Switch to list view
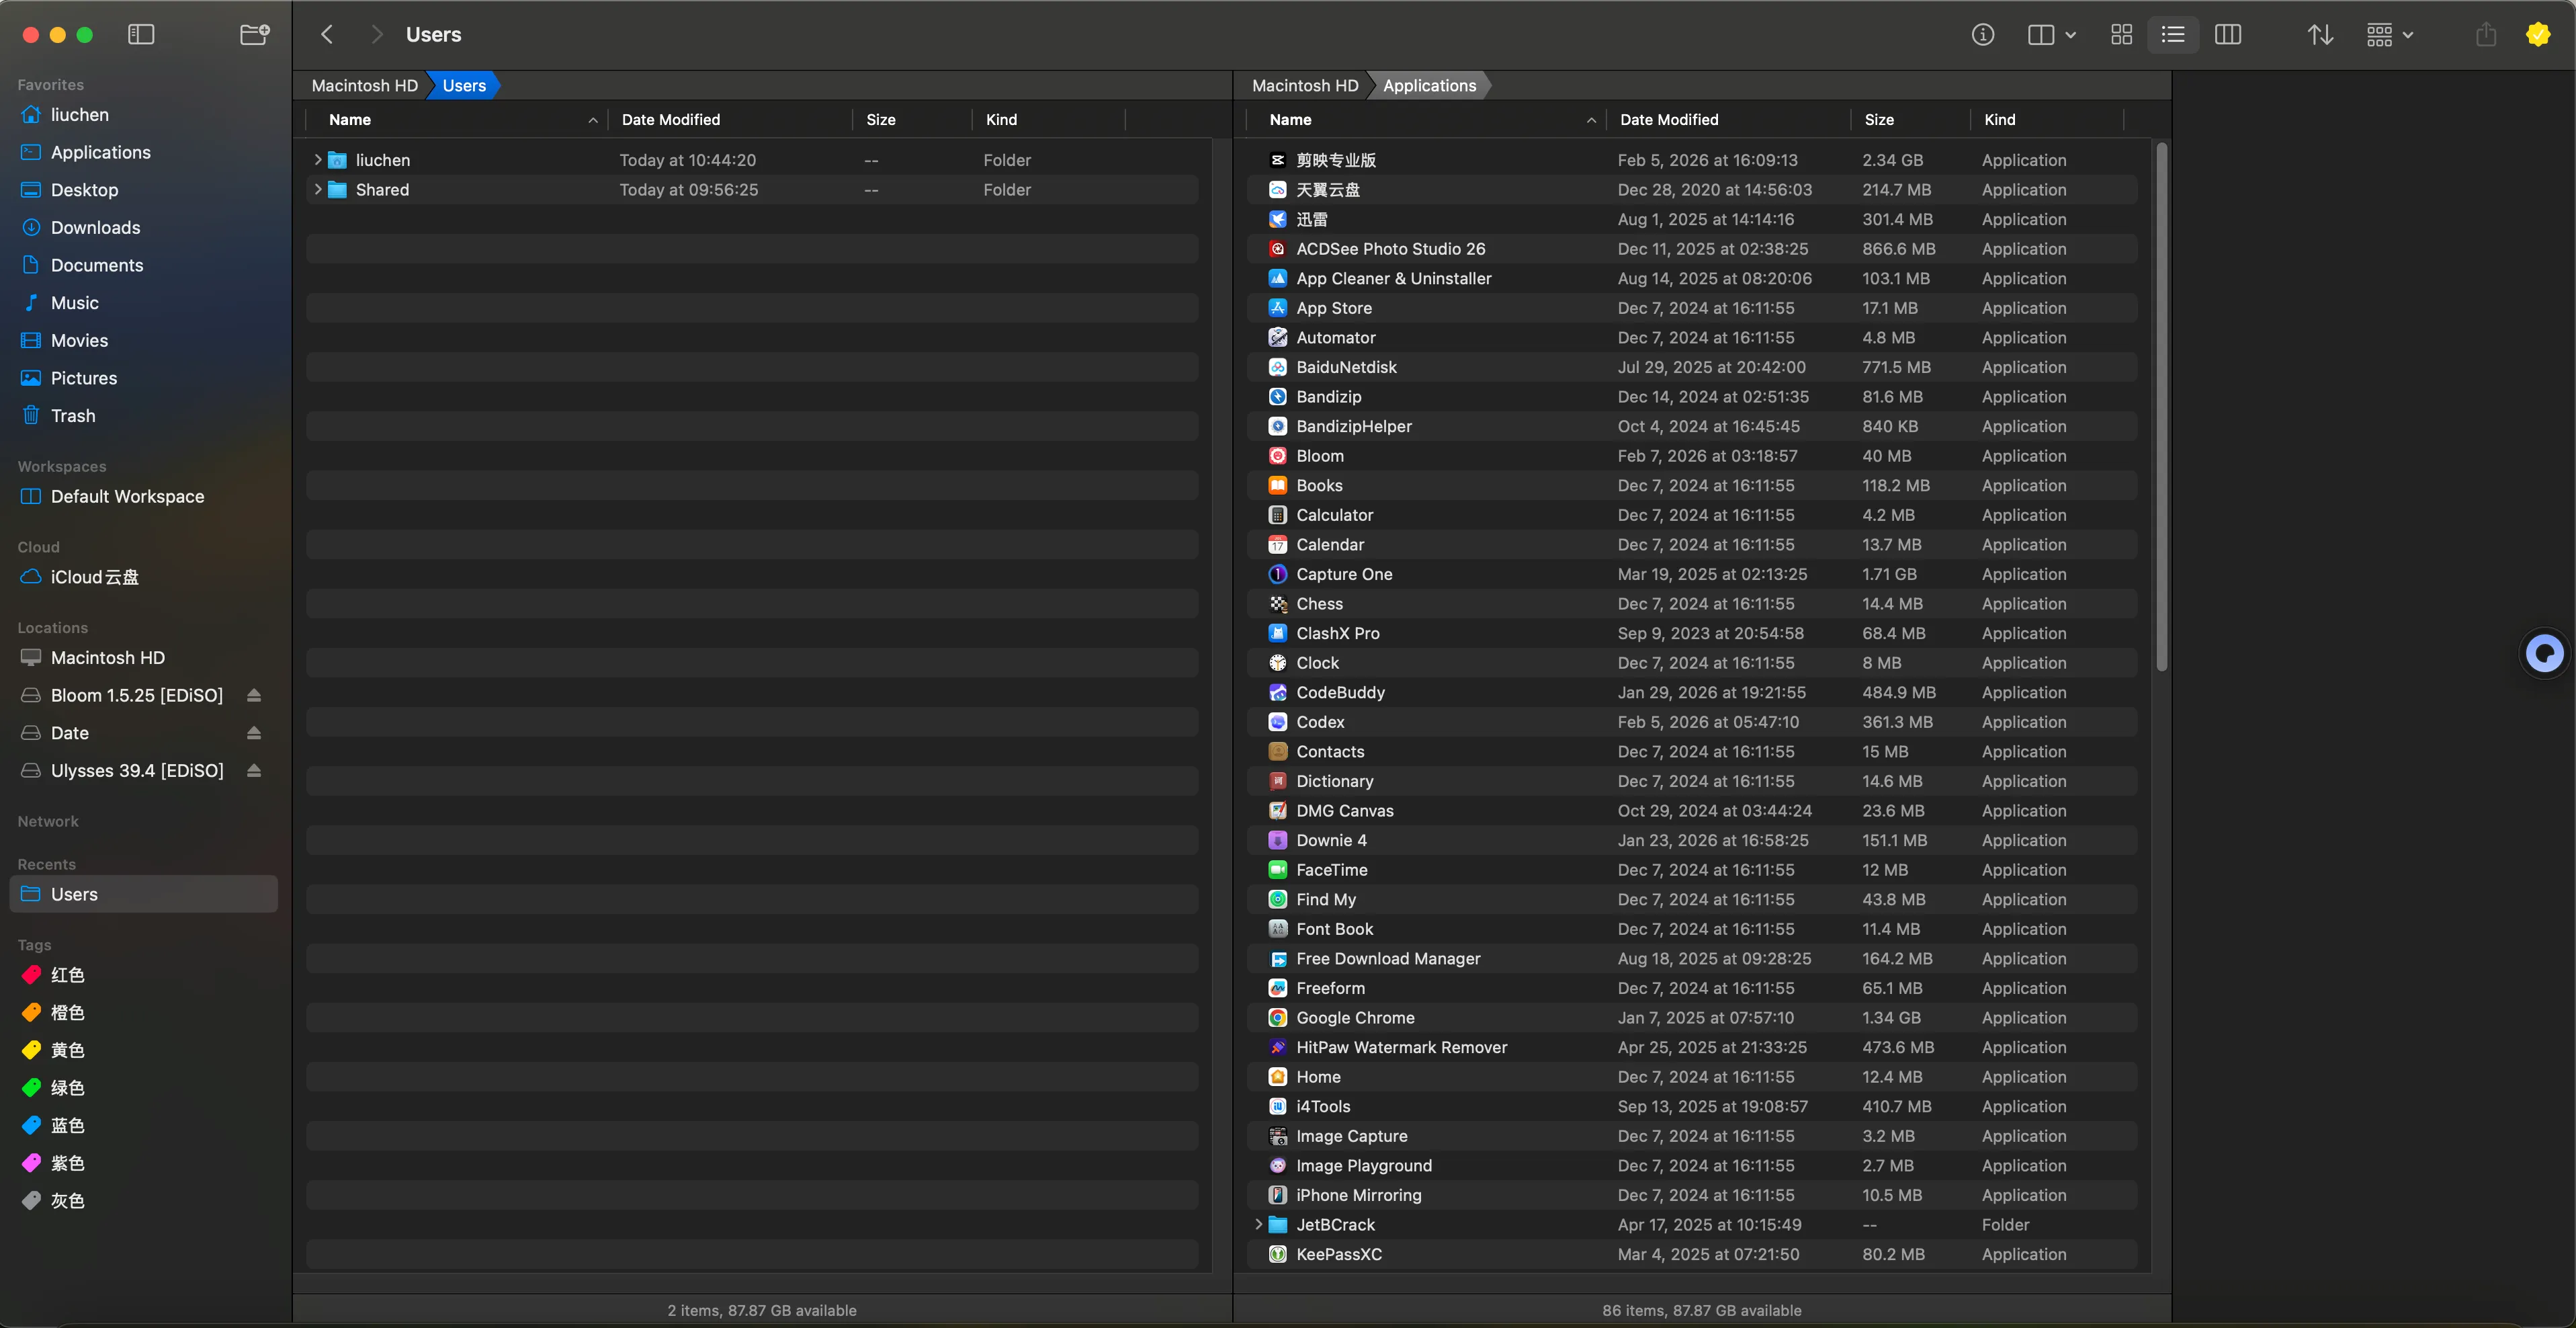Image resolution: width=2576 pixels, height=1328 pixels. (2173, 35)
